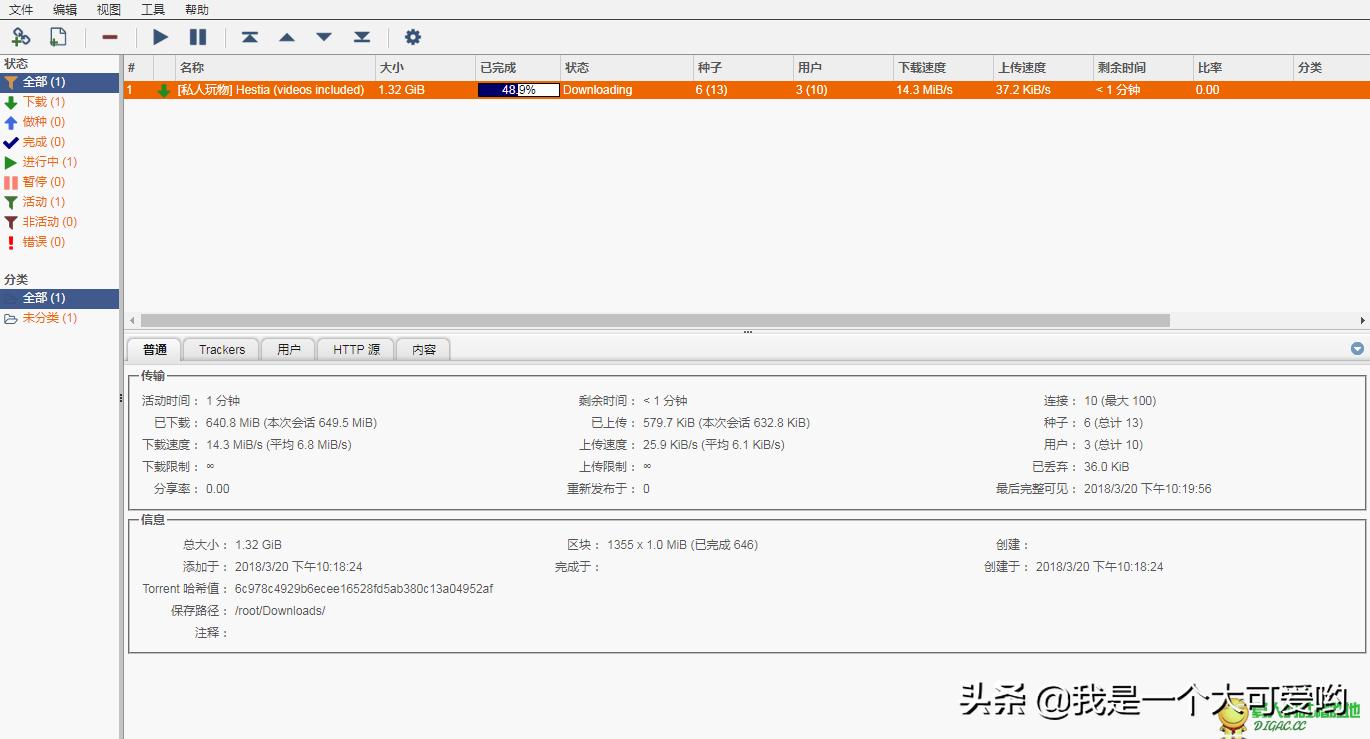
Task: Click the 48.9% download progress bar
Action: 516,89
